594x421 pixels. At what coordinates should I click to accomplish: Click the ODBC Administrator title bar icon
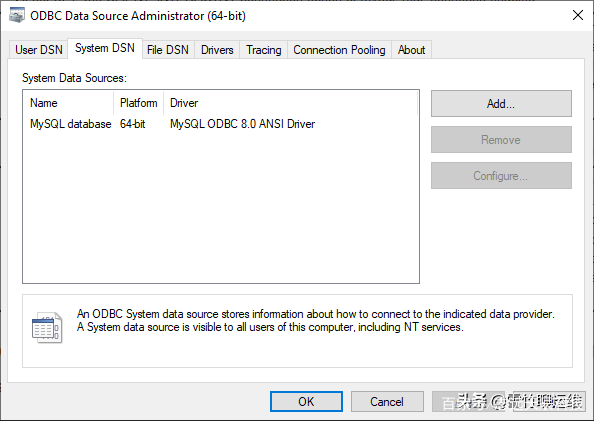point(17,16)
